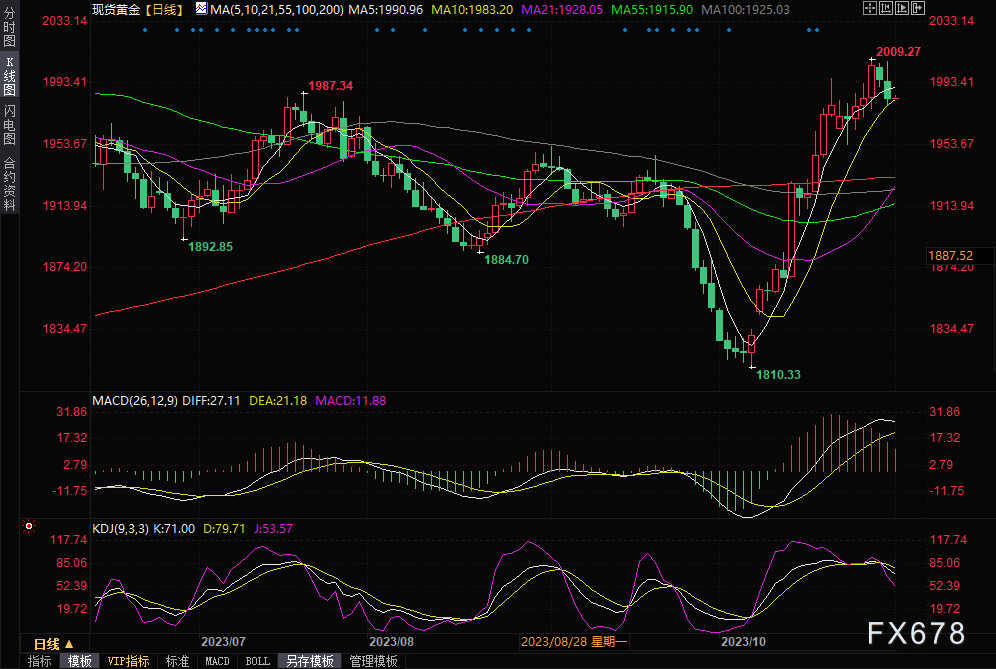The width and height of the screenshot is (996, 669).
Task: Click the 1810.33 low price marker
Action: [776, 374]
